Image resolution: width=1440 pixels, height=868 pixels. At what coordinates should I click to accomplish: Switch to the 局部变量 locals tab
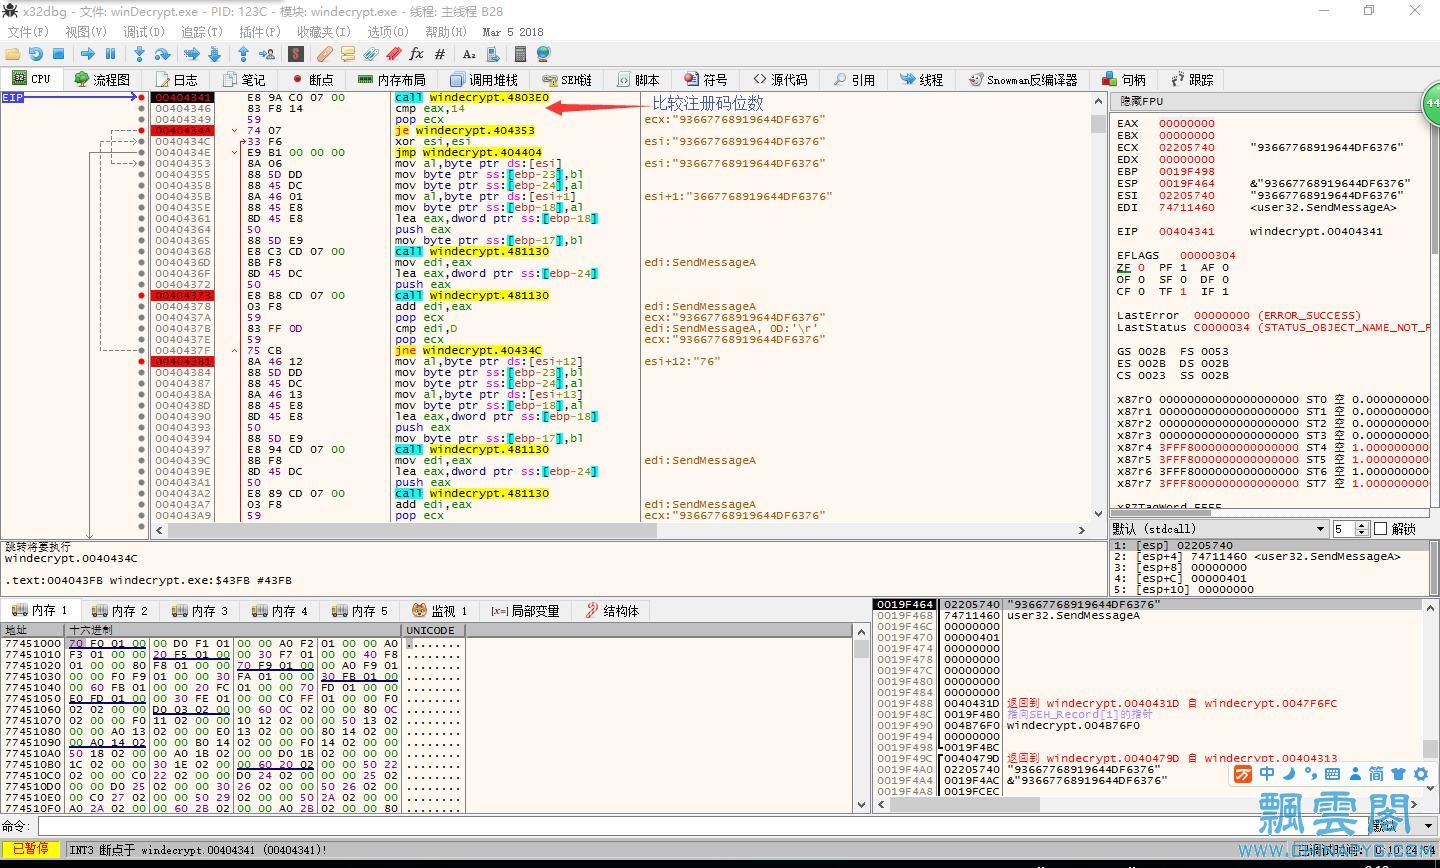(526, 610)
